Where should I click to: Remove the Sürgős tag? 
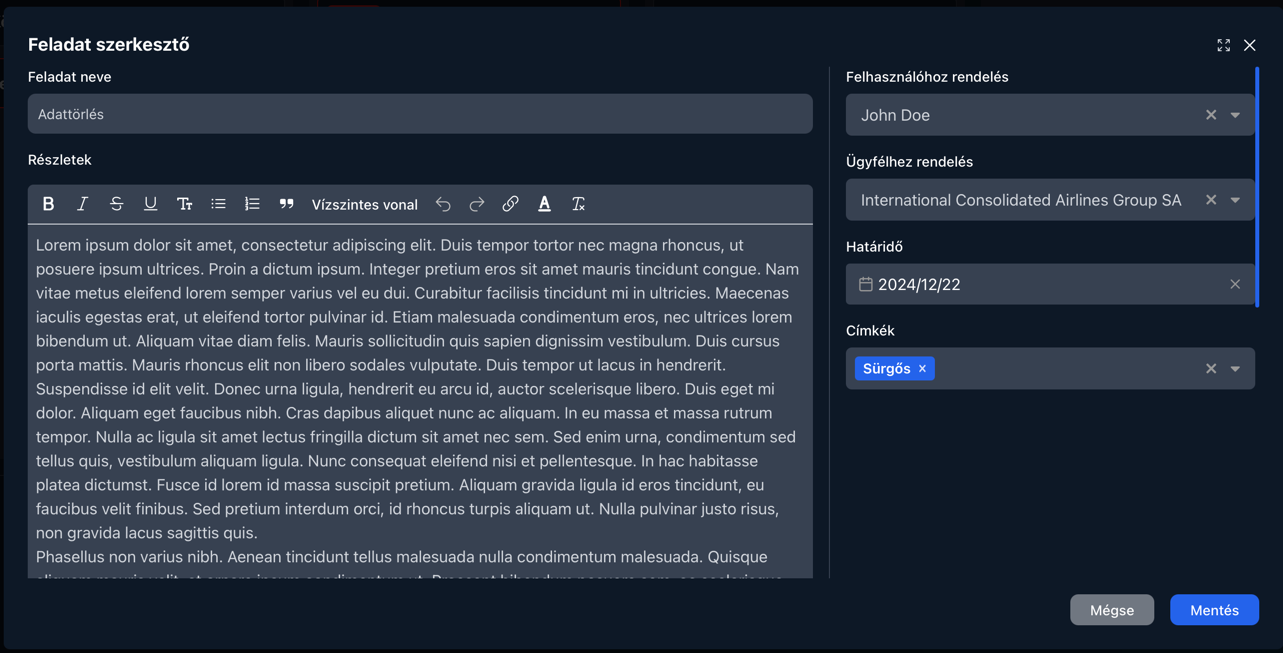922,369
